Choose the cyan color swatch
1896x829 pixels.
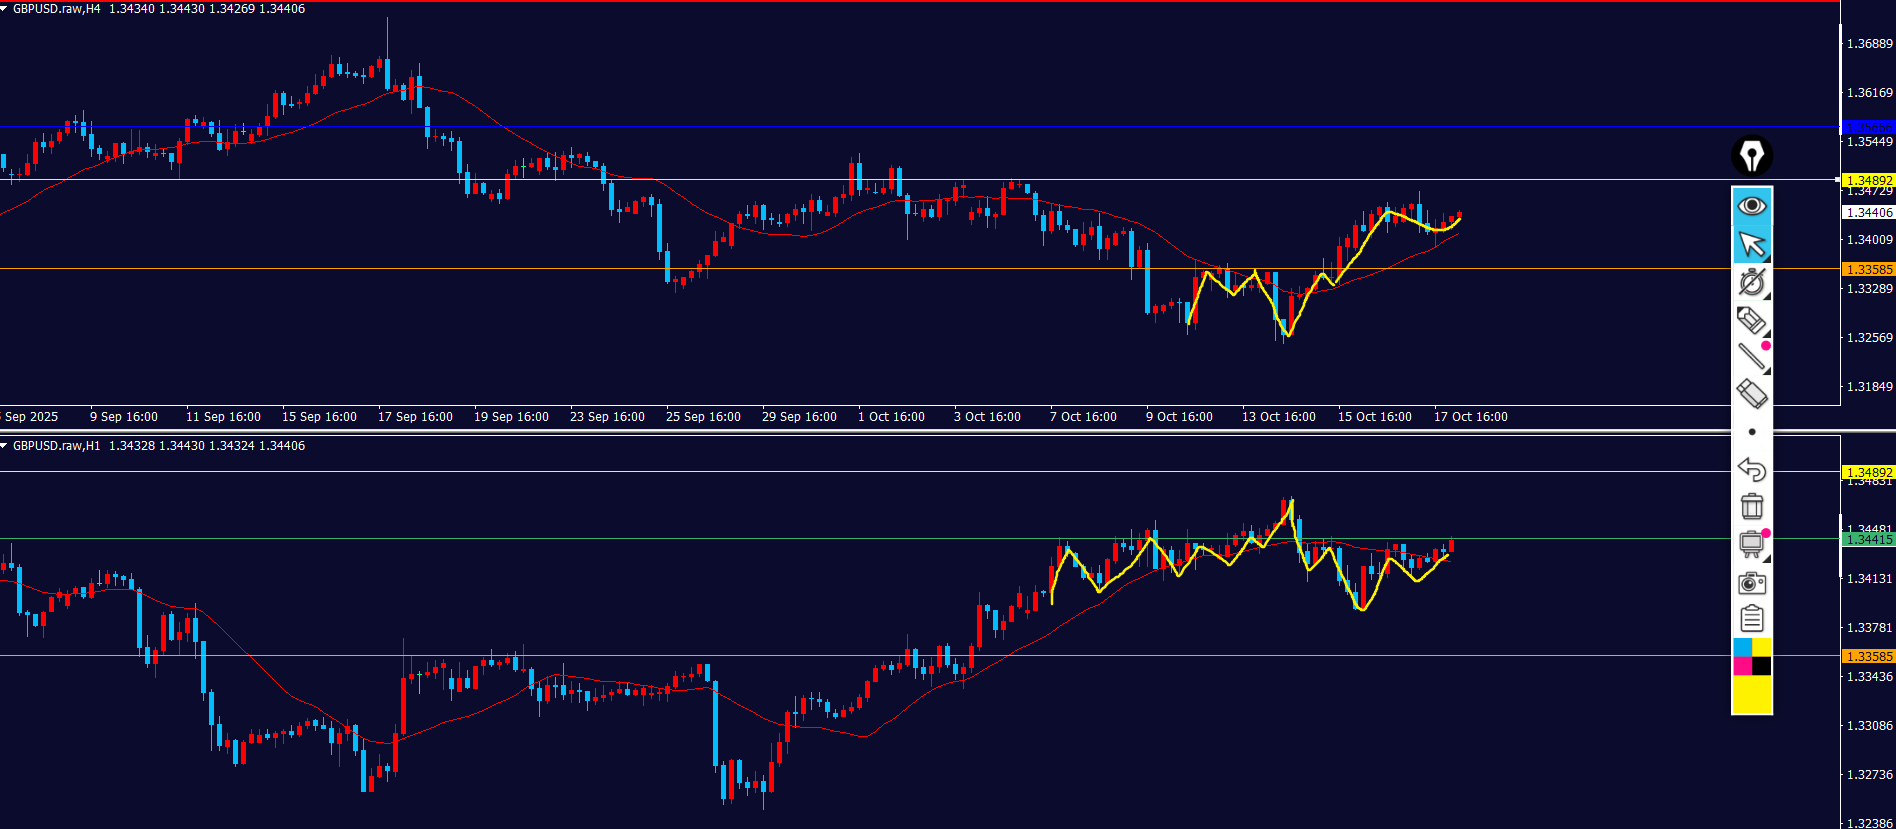point(1742,647)
